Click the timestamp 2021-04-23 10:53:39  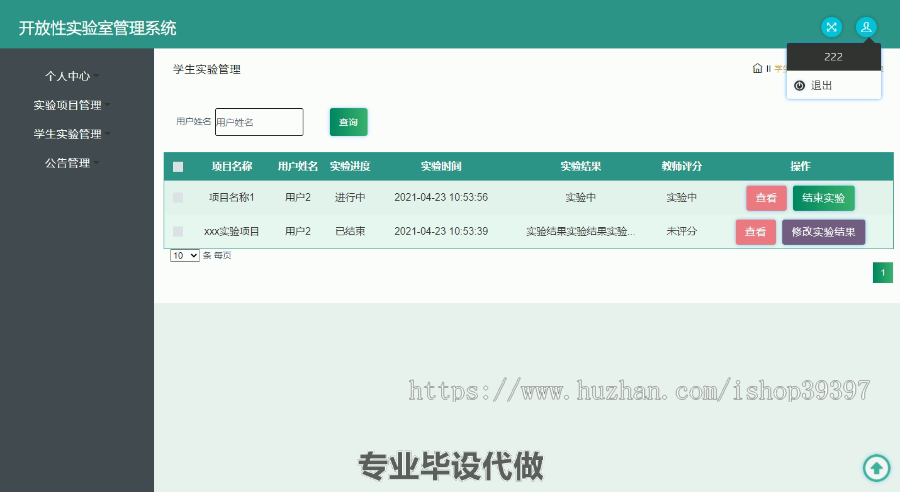pos(441,231)
